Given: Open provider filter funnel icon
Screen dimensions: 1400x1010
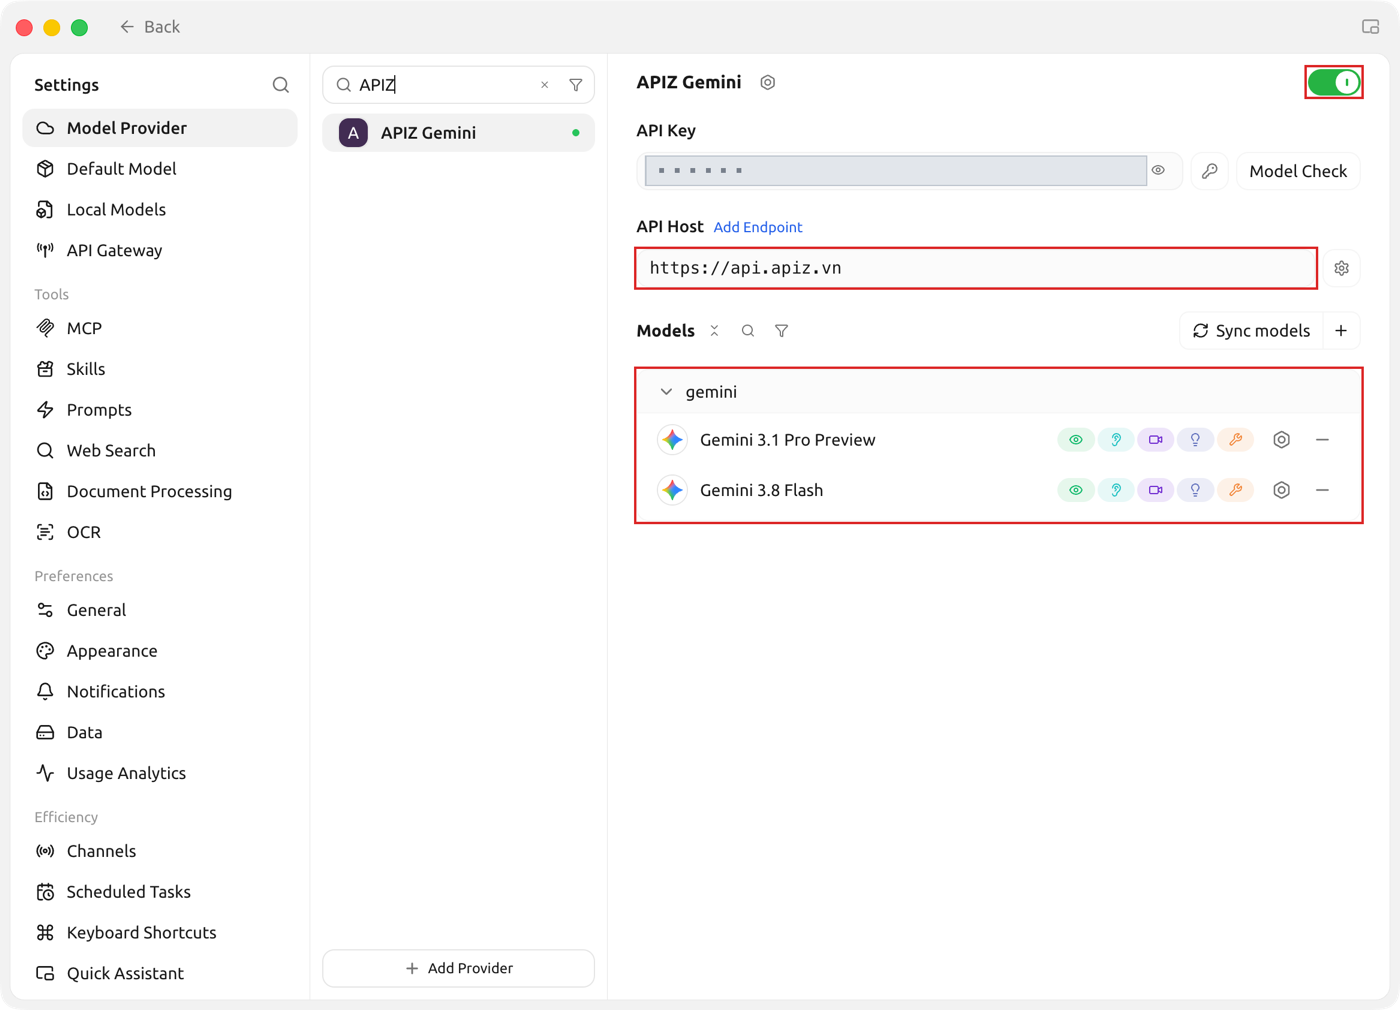Looking at the screenshot, I should pyautogui.click(x=576, y=85).
